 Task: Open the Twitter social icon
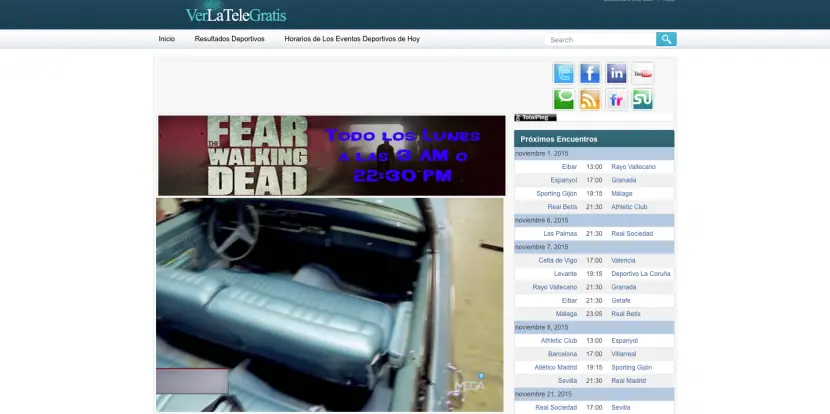point(564,73)
